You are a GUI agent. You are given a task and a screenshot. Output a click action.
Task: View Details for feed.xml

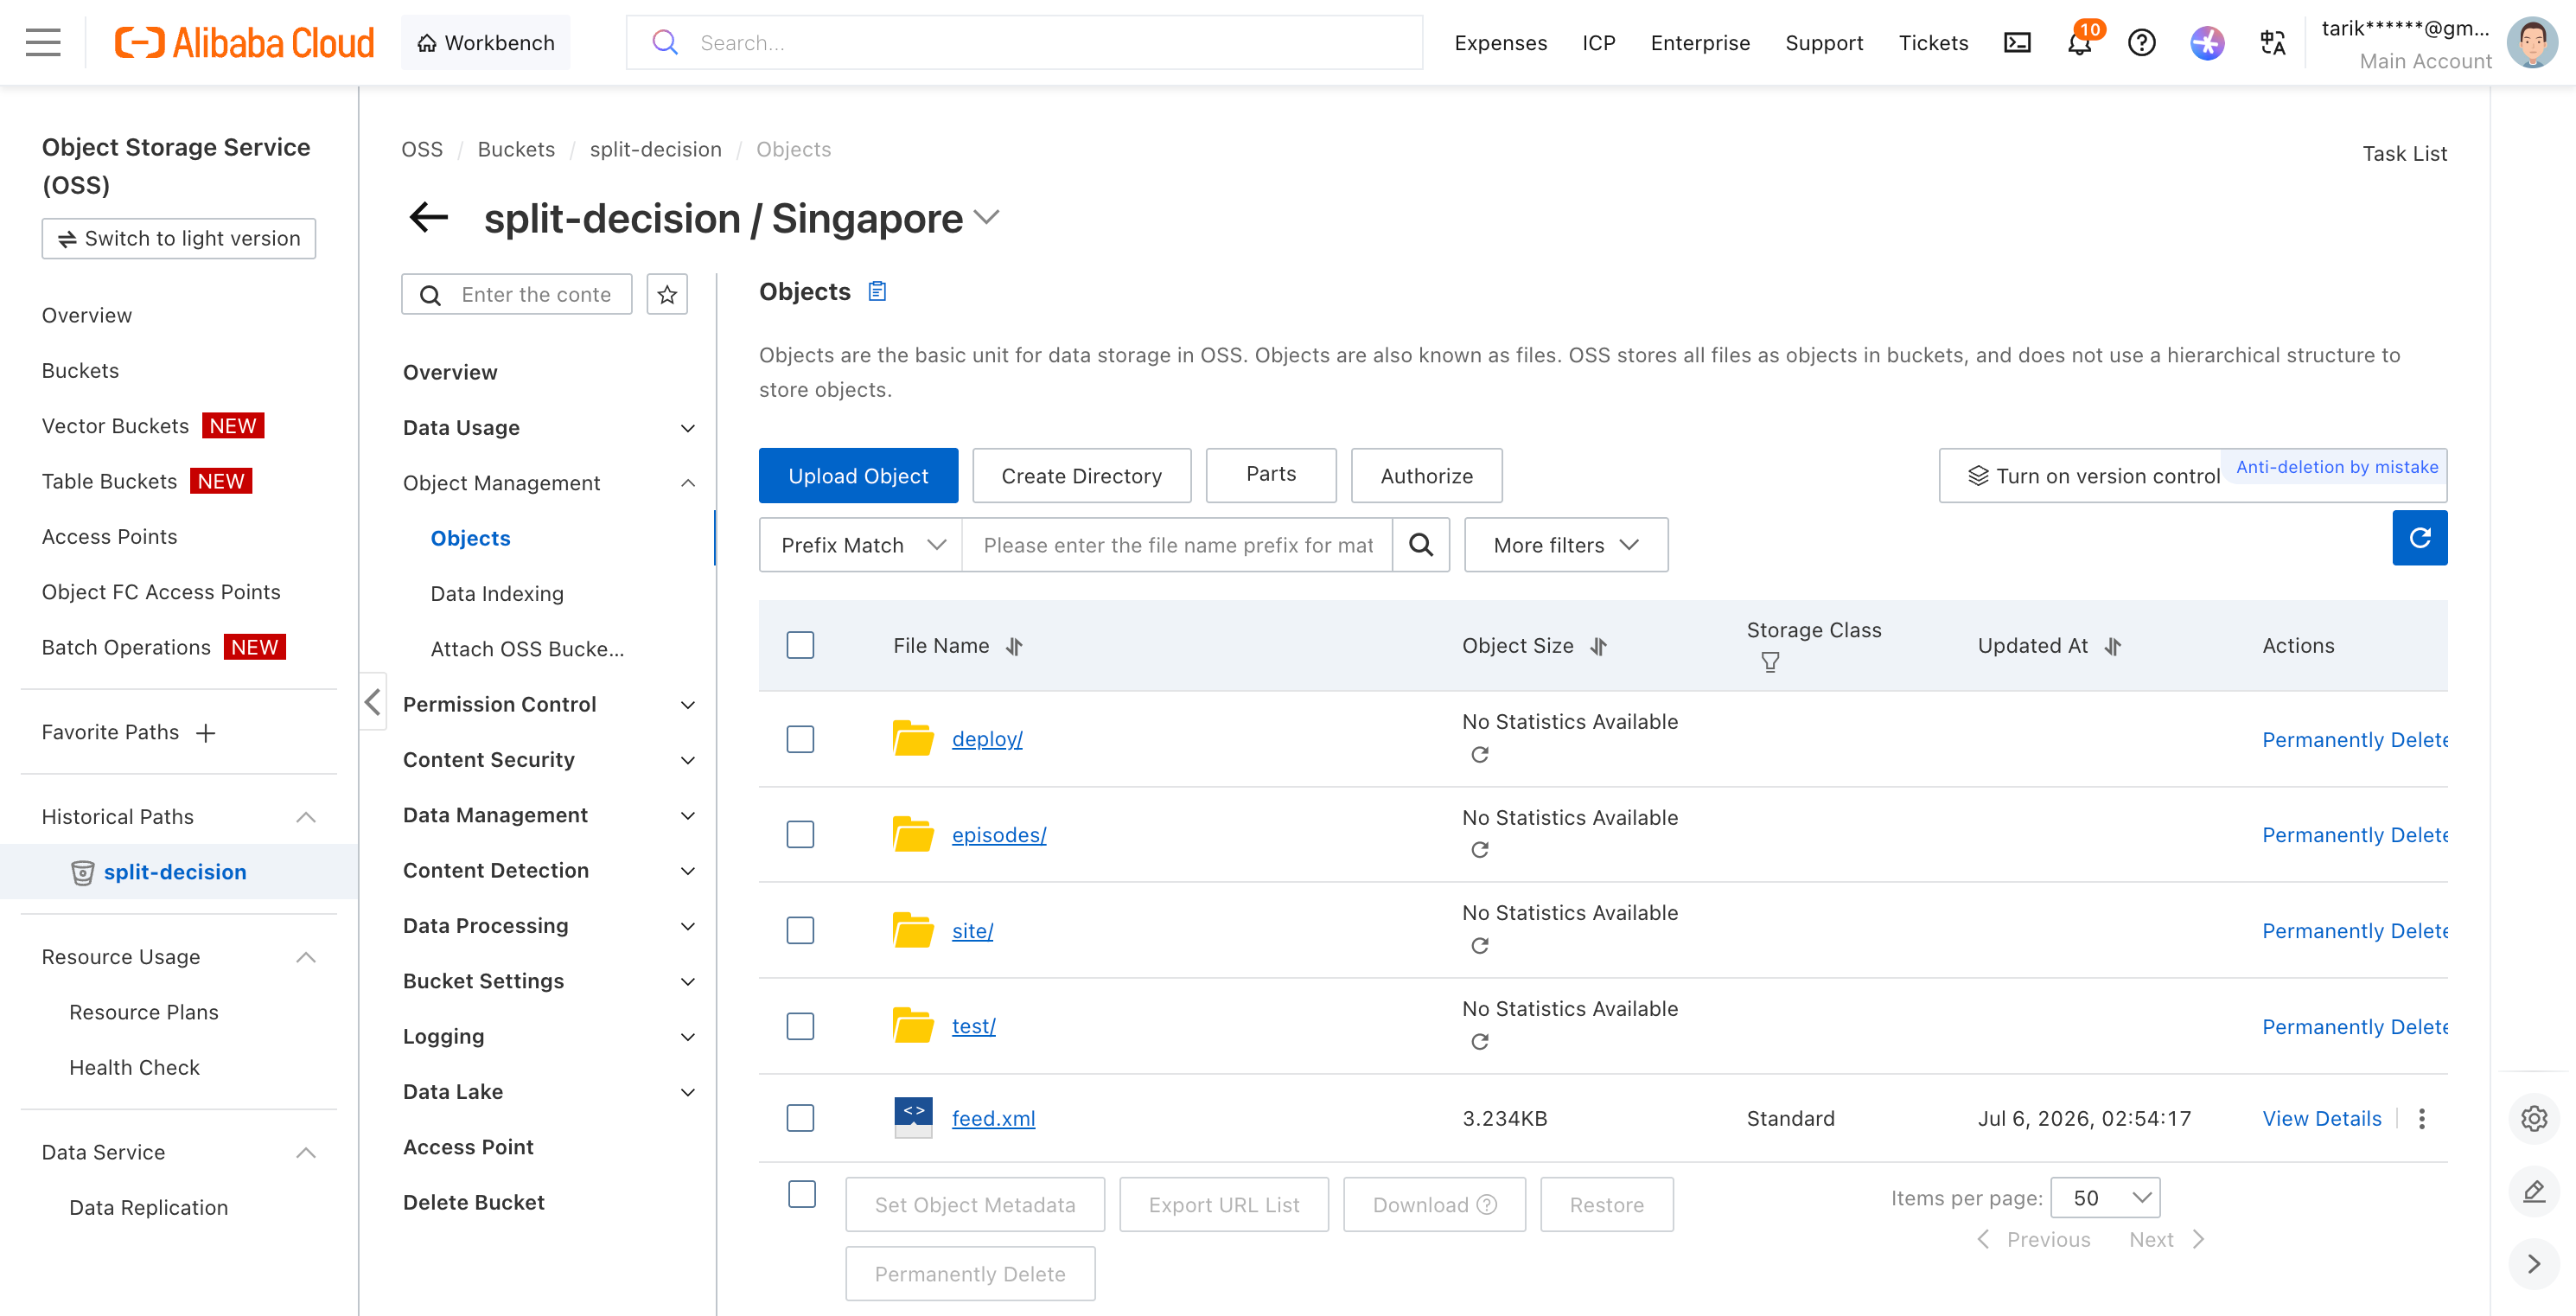point(2321,1118)
